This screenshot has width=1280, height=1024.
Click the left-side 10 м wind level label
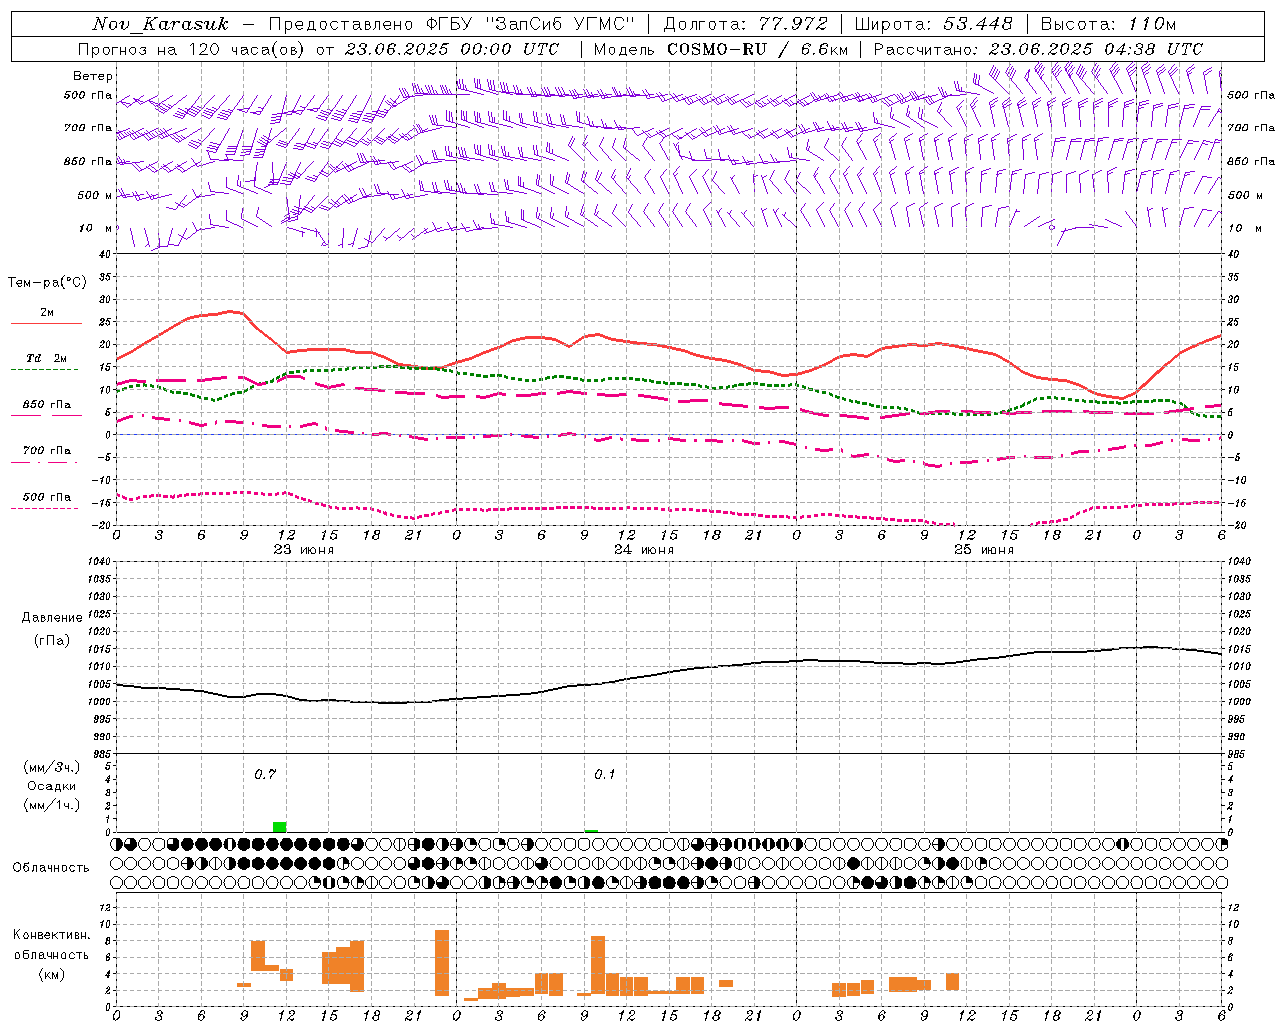pyautogui.click(x=96, y=228)
